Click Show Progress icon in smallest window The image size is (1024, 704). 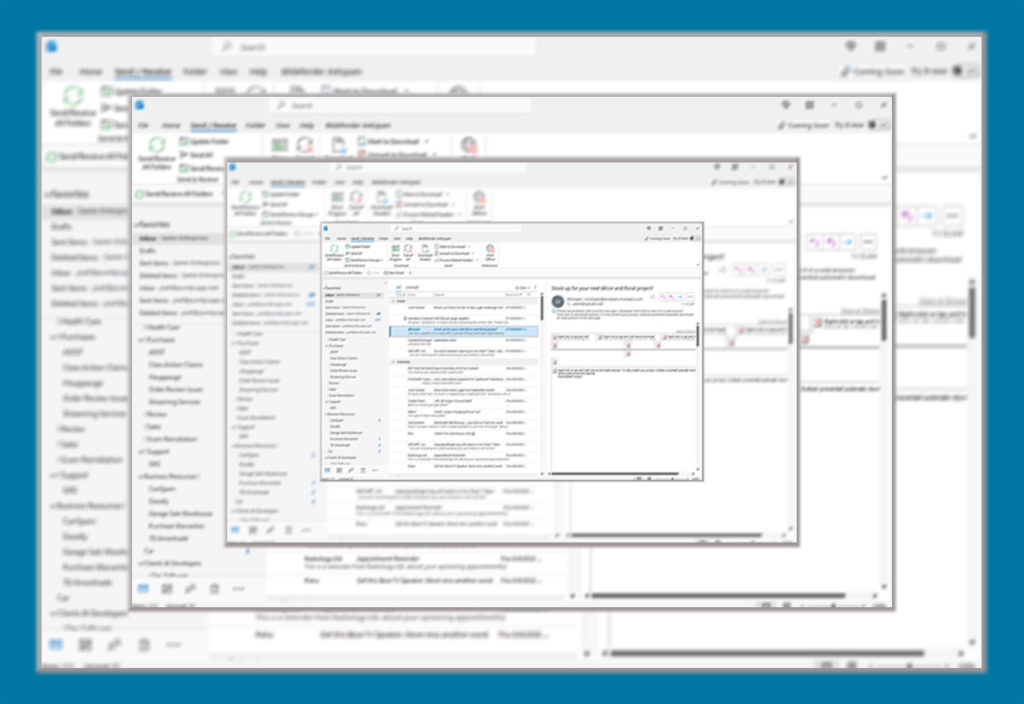point(395,249)
